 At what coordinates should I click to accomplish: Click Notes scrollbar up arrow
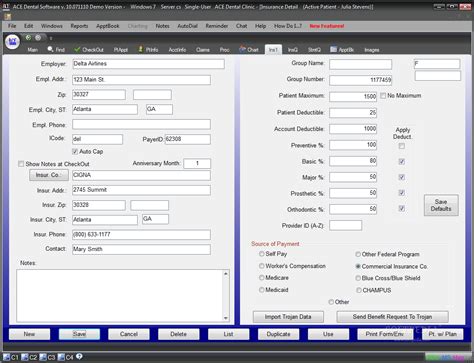(x=226, y=274)
